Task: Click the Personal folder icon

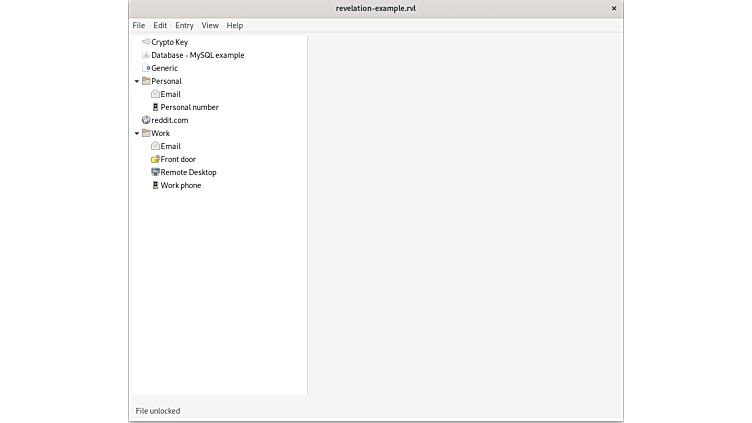Action: coord(146,81)
